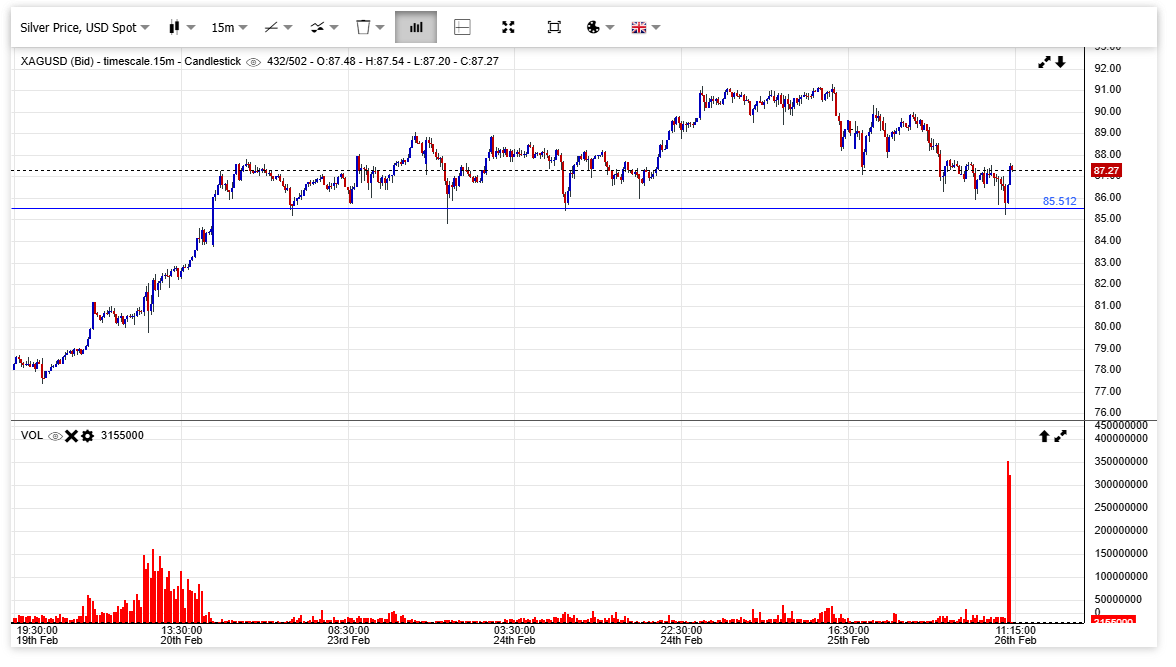Screen dimensions: 1176x667
Task: Open the color palette theme dropdown
Action: click(599, 28)
